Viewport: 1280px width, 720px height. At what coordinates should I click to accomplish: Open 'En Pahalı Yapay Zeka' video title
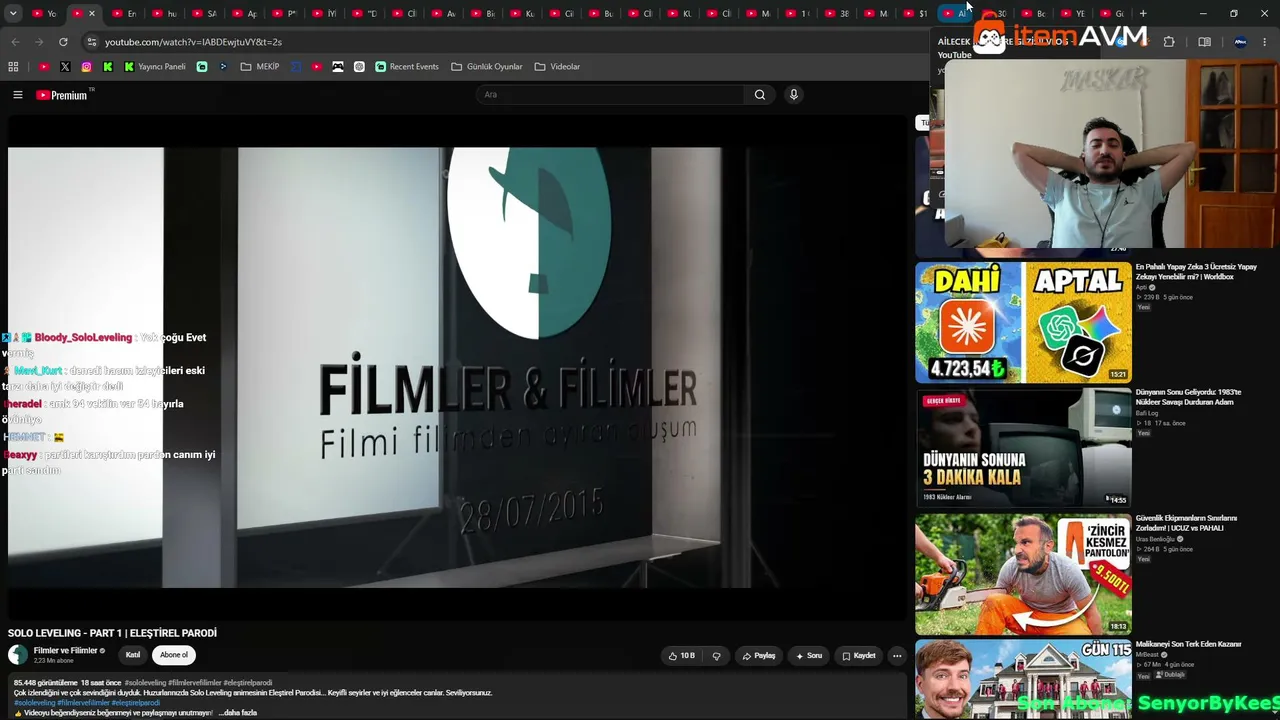click(1196, 272)
